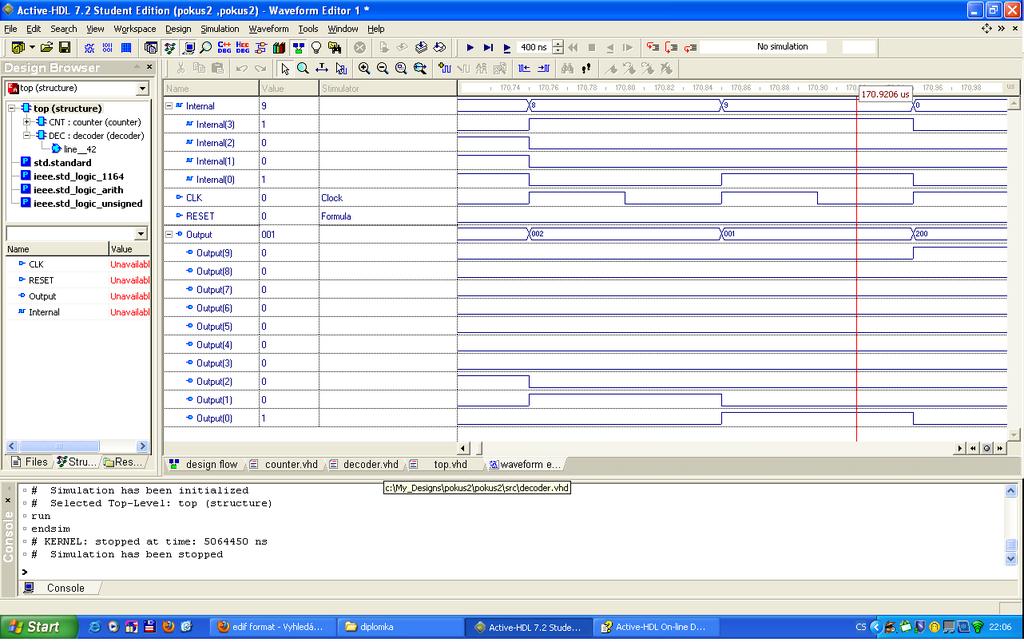Open the Waveform menu
Image resolution: width=1024 pixels, height=642 pixels.
268,29
